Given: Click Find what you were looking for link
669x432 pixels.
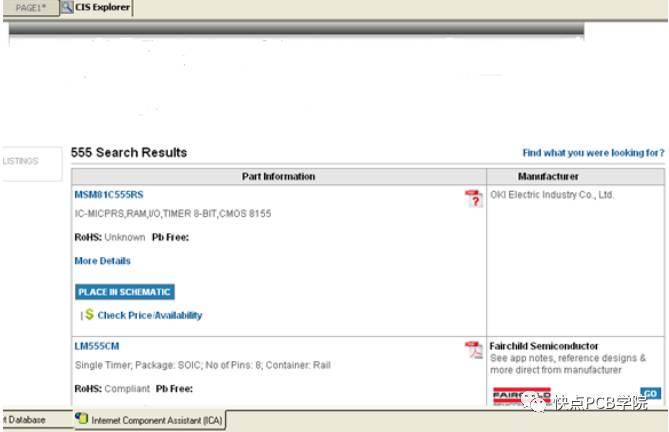Looking at the screenshot, I should point(593,153).
